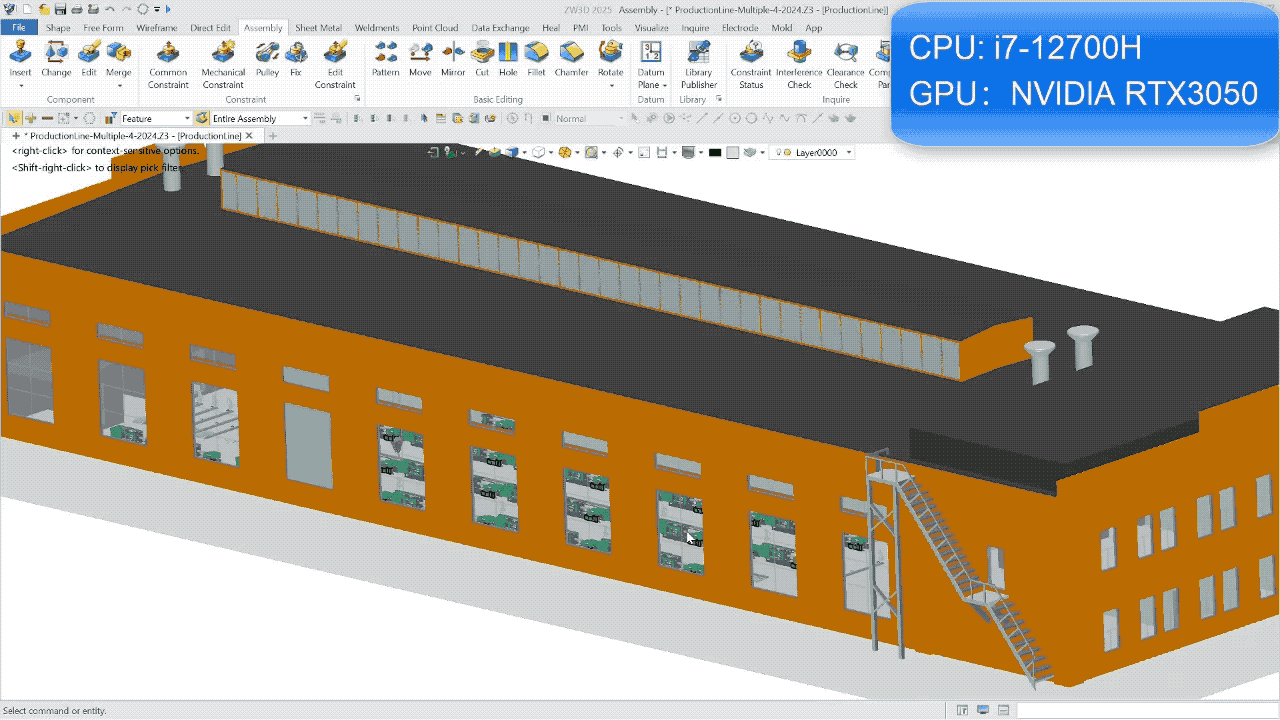The height and width of the screenshot is (720, 1280).
Task: Select the ProductionLine document tab
Action: (133, 135)
